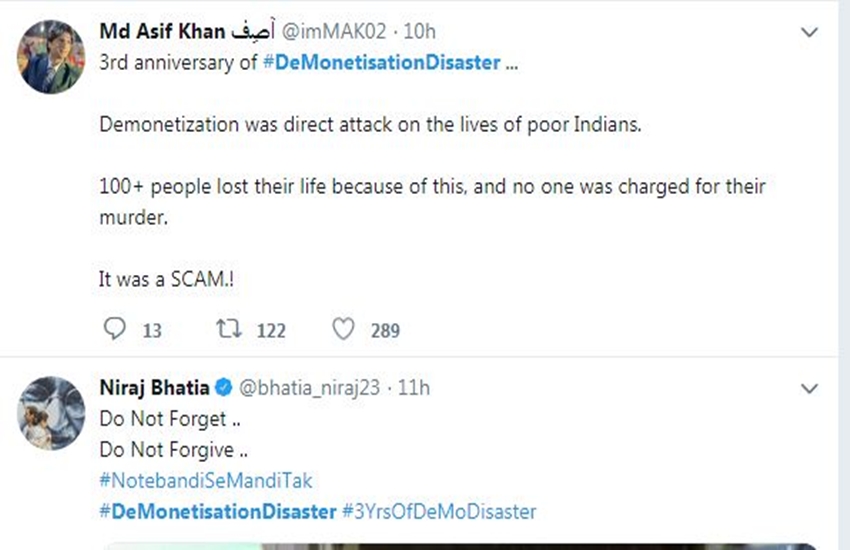The image size is (850, 550).
Task: Click the Md Asif Khan display name
Action: pos(162,33)
